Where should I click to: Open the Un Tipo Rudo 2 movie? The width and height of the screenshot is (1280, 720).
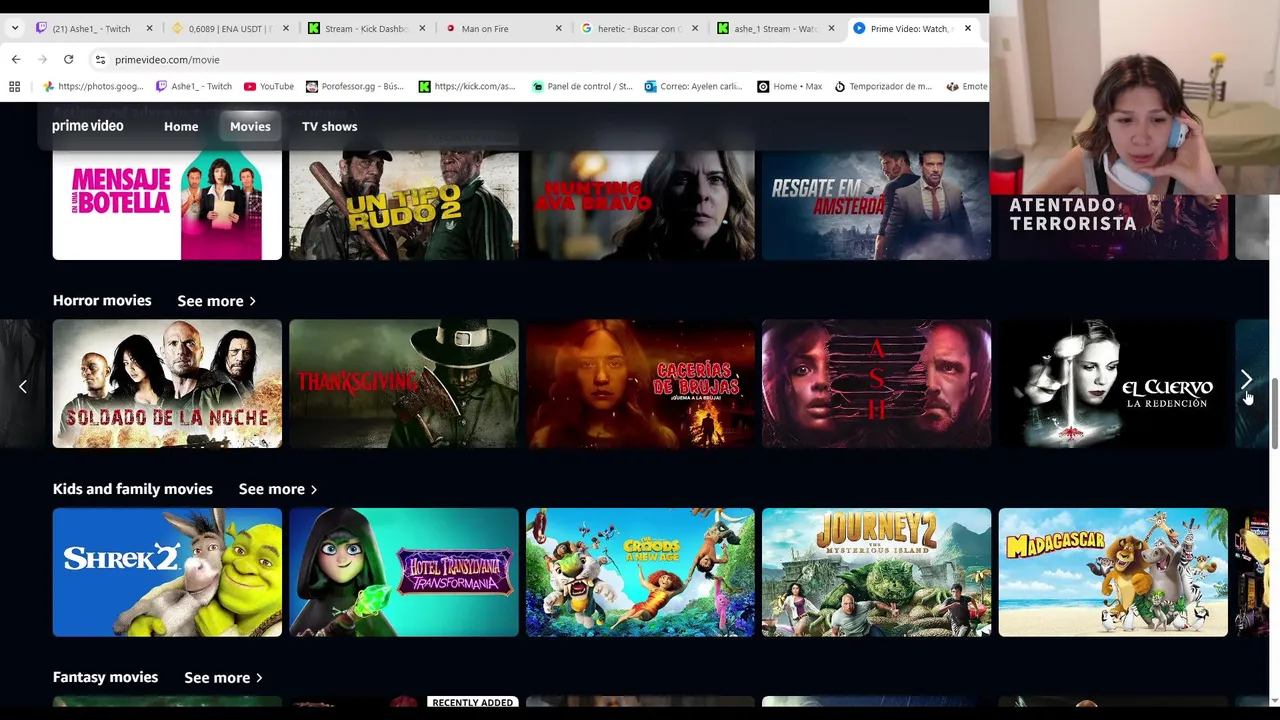coord(404,204)
